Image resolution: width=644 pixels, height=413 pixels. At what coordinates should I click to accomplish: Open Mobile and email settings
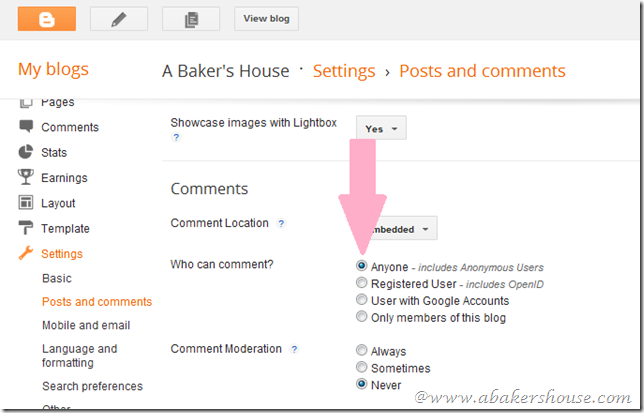point(86,325)
